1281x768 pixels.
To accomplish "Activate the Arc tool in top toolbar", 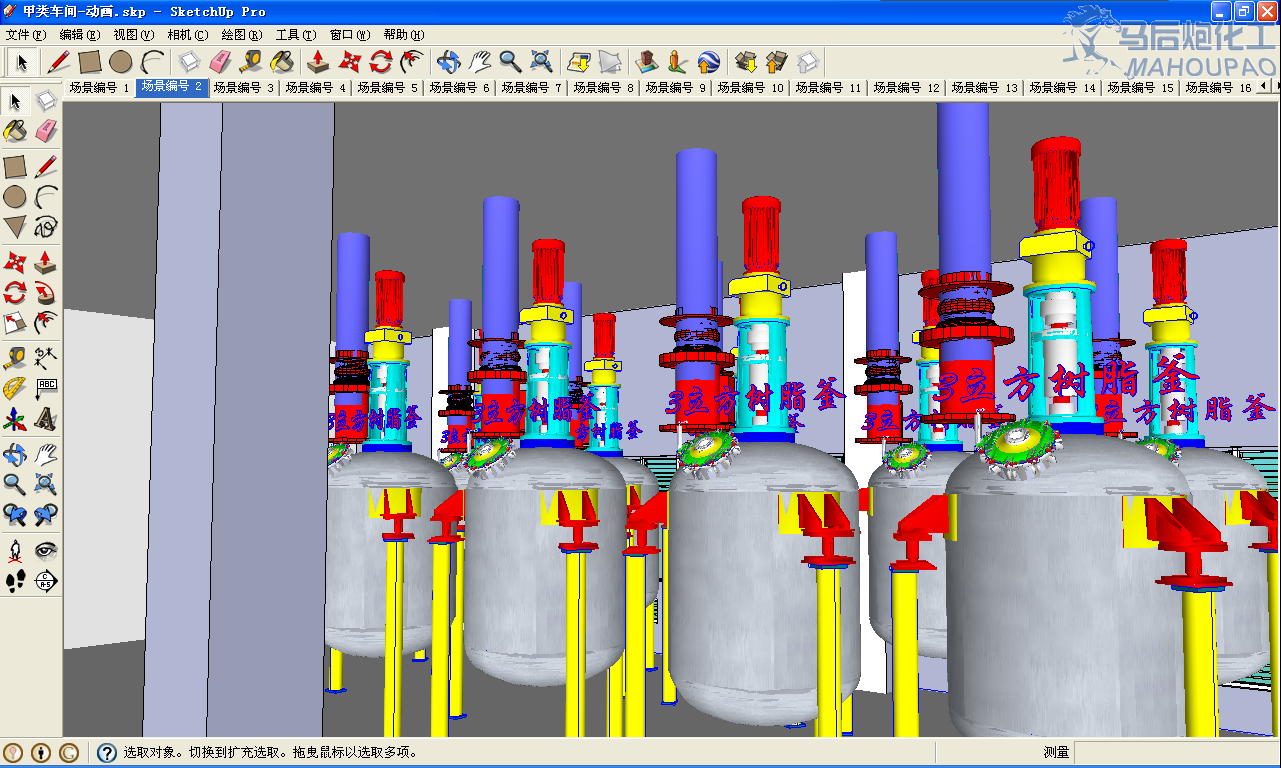I will tap(152, 62).
